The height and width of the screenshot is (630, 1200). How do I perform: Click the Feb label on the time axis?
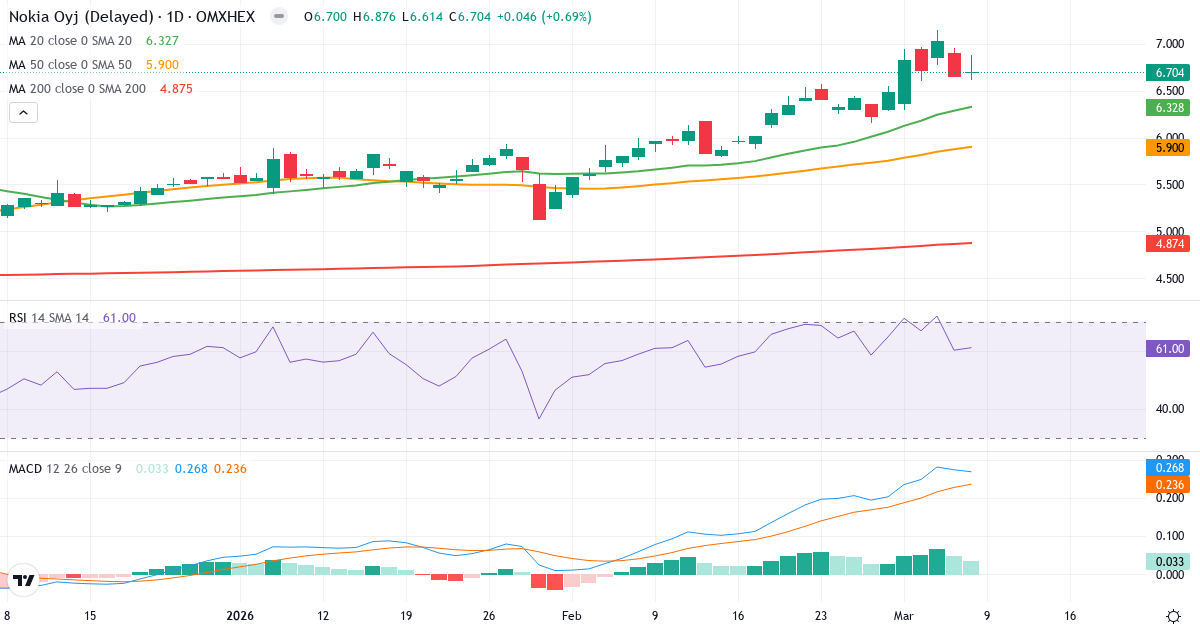[572, 616]
